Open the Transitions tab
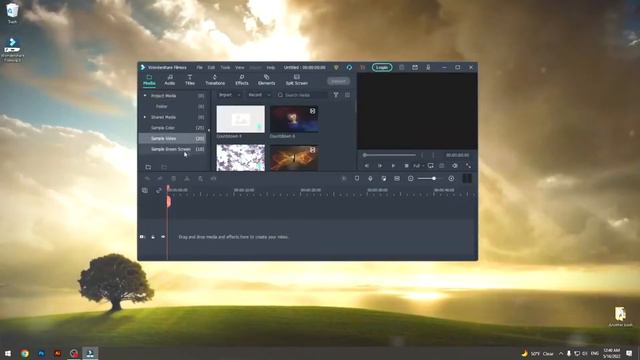This screenshot has height=360, width=640. click(215, 80)
